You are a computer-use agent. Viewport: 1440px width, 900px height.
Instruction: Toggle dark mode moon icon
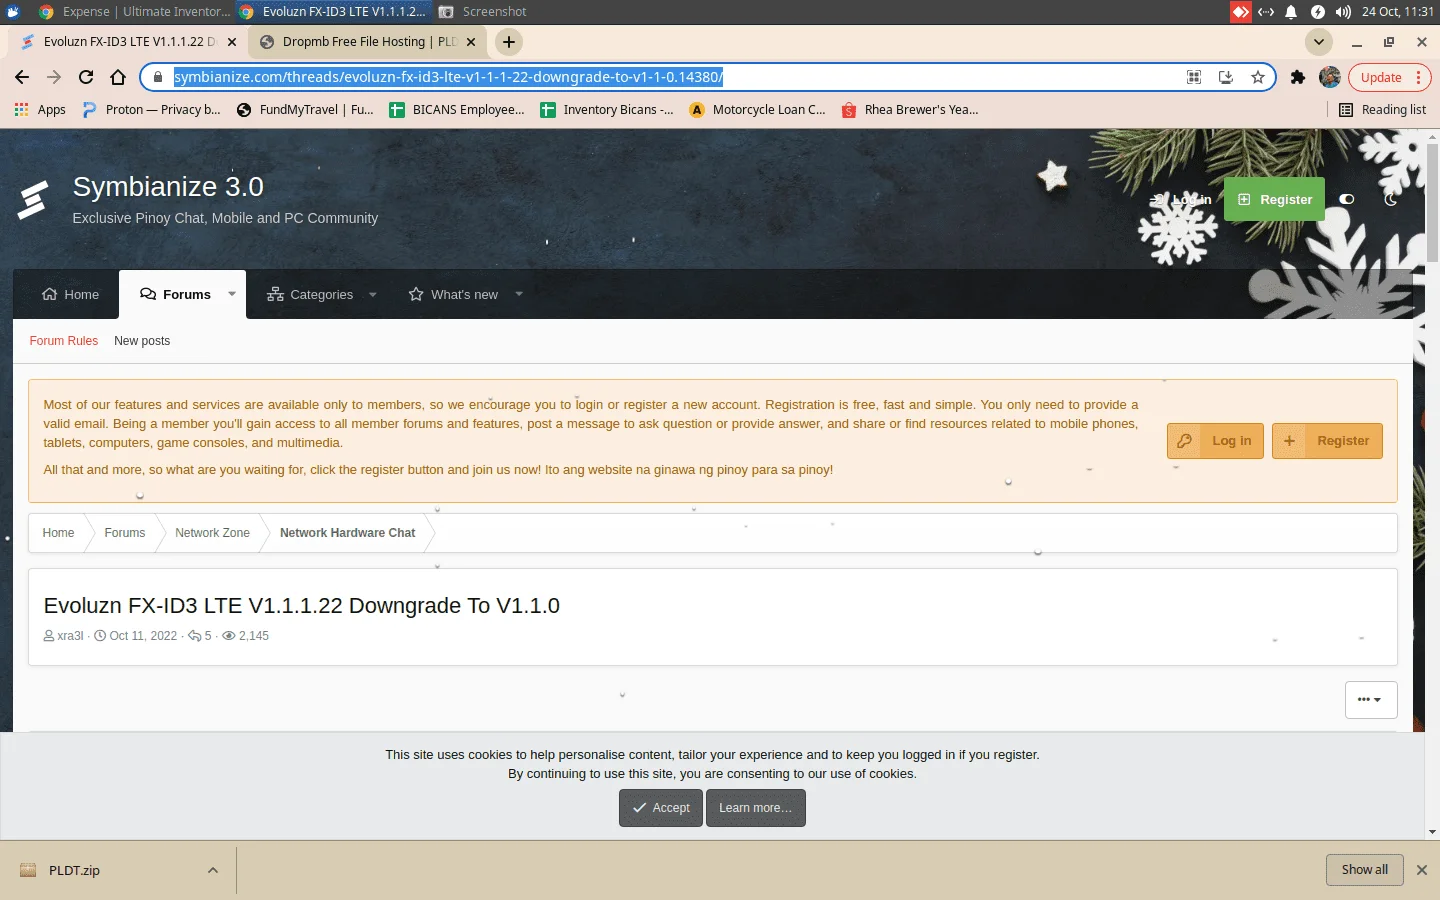pyautogui.click(x=1391, y=199)
